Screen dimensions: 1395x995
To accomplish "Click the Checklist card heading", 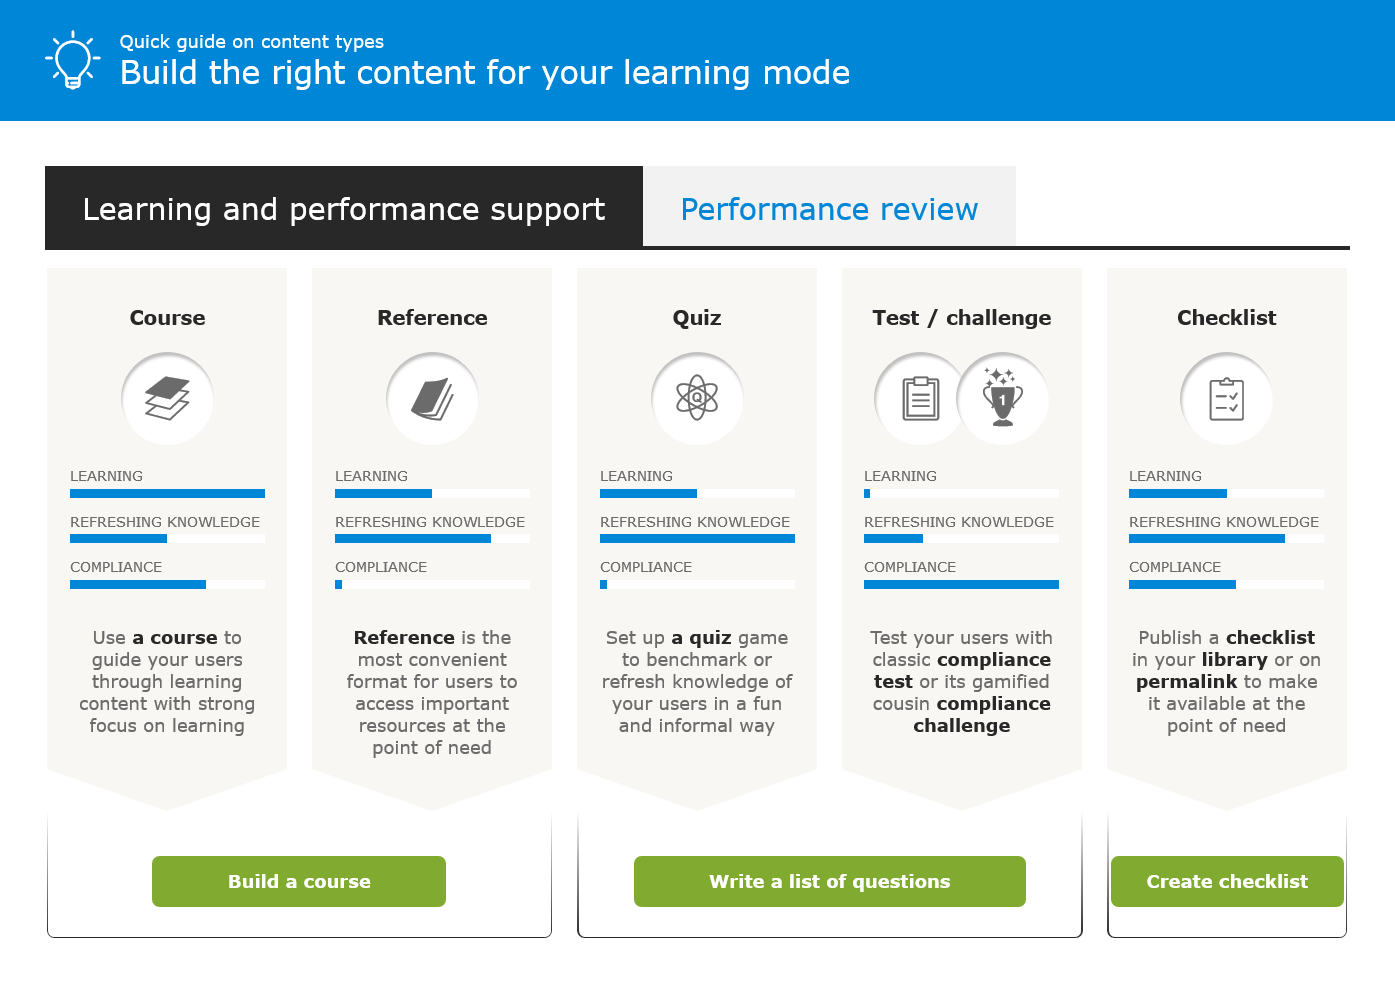I will 1226,318.
